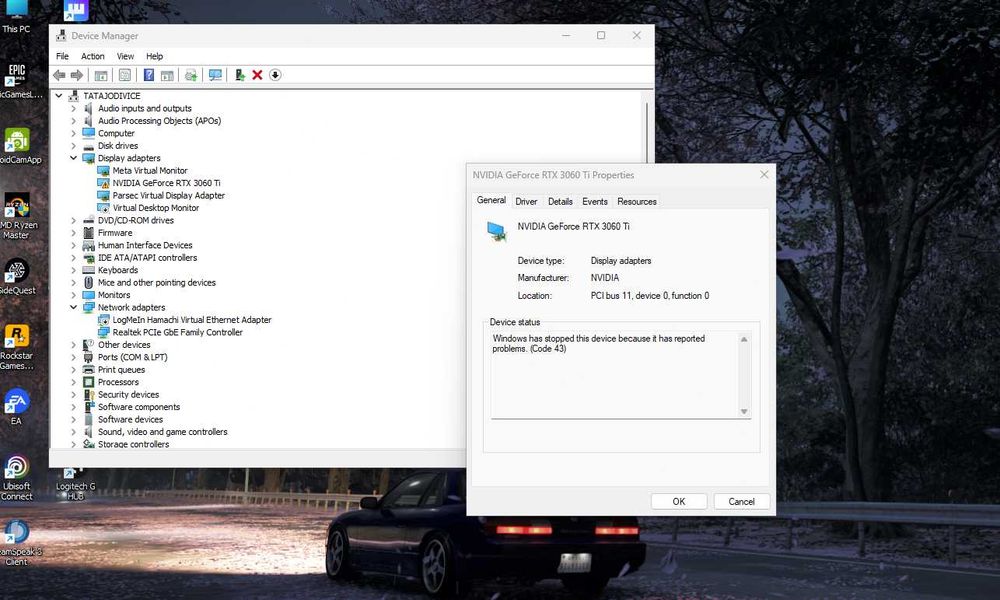Select Realtek PCIe GbE Family Controller
The height and width of the screenshot is (600, 1000).
(x=177, y=332)
